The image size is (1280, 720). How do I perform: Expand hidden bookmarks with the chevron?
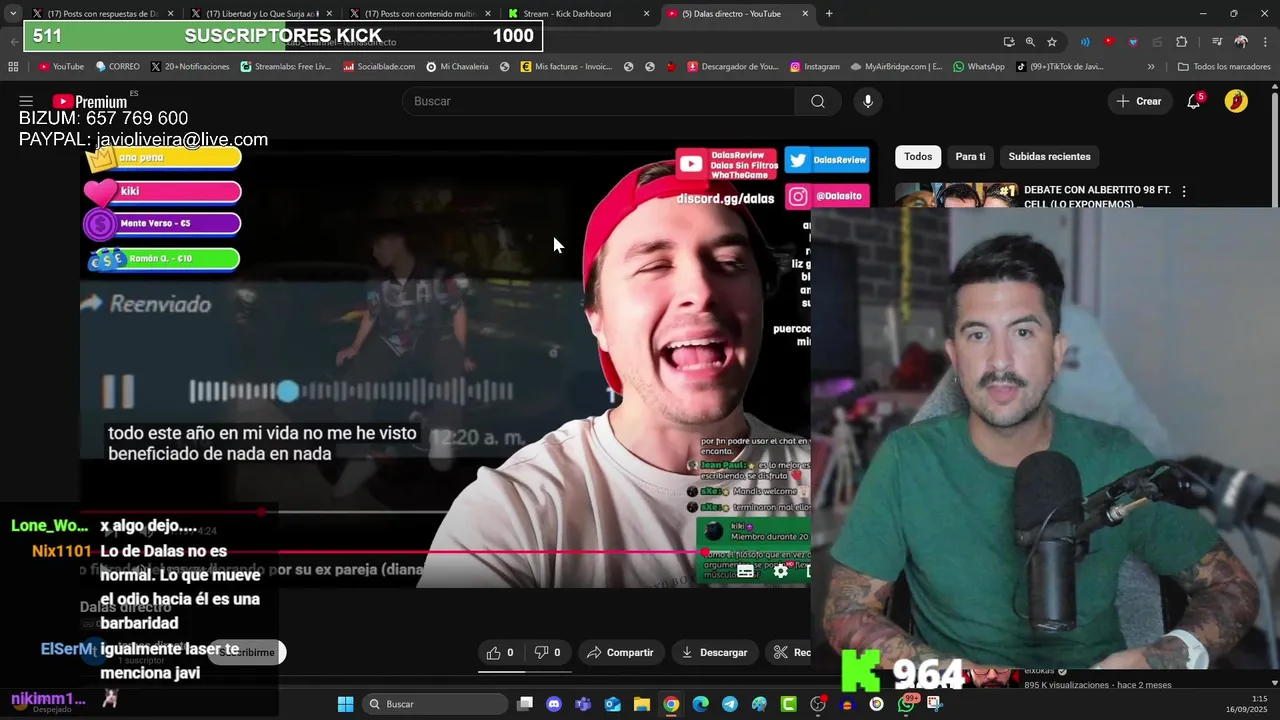click(1151, 67)
